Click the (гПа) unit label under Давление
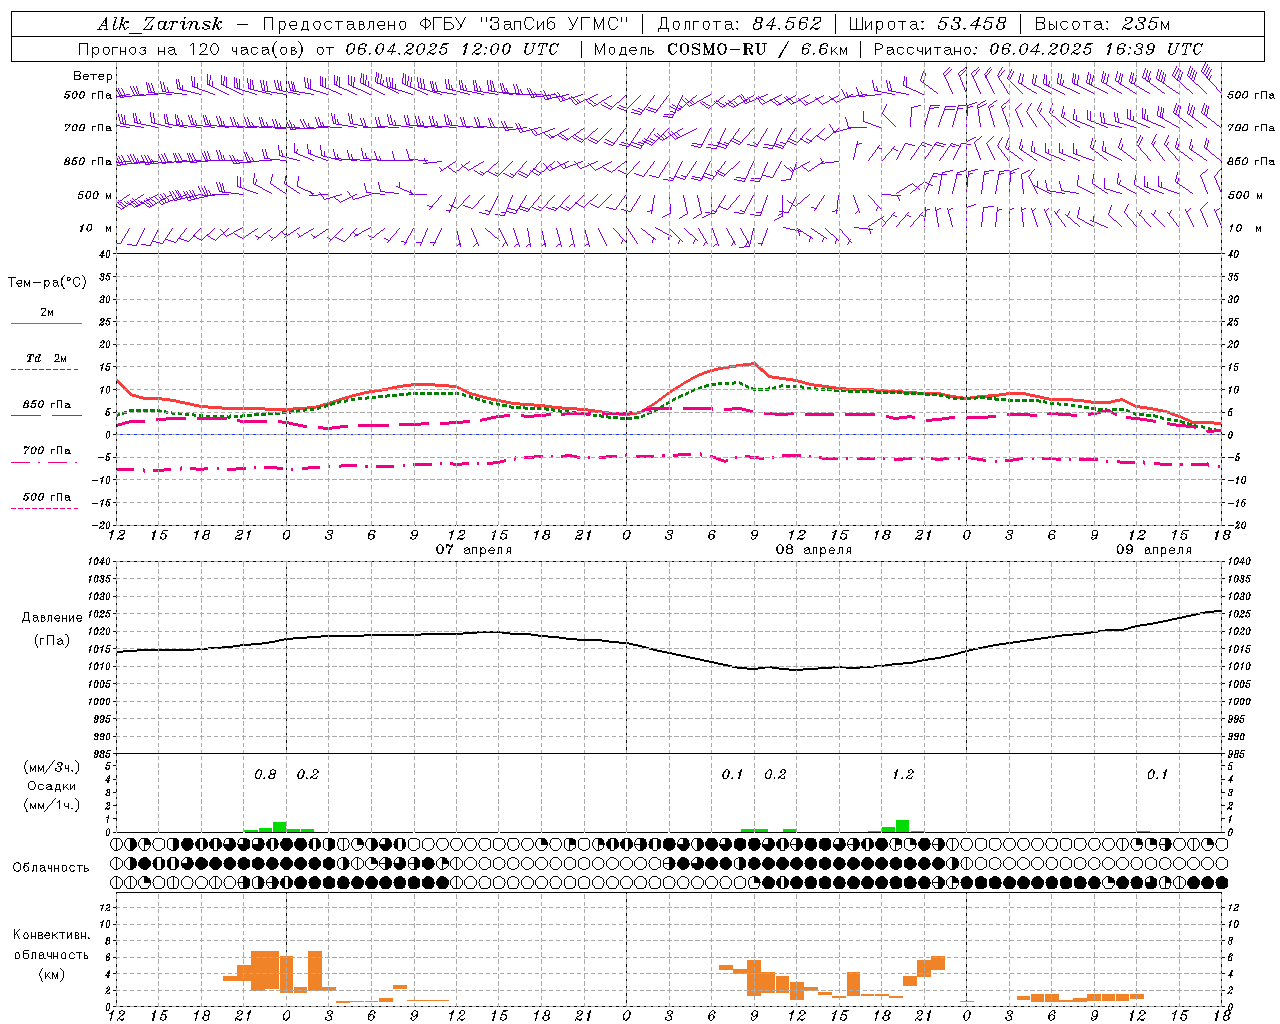This screenshot has height=1024, width=1280. [51, 640]
